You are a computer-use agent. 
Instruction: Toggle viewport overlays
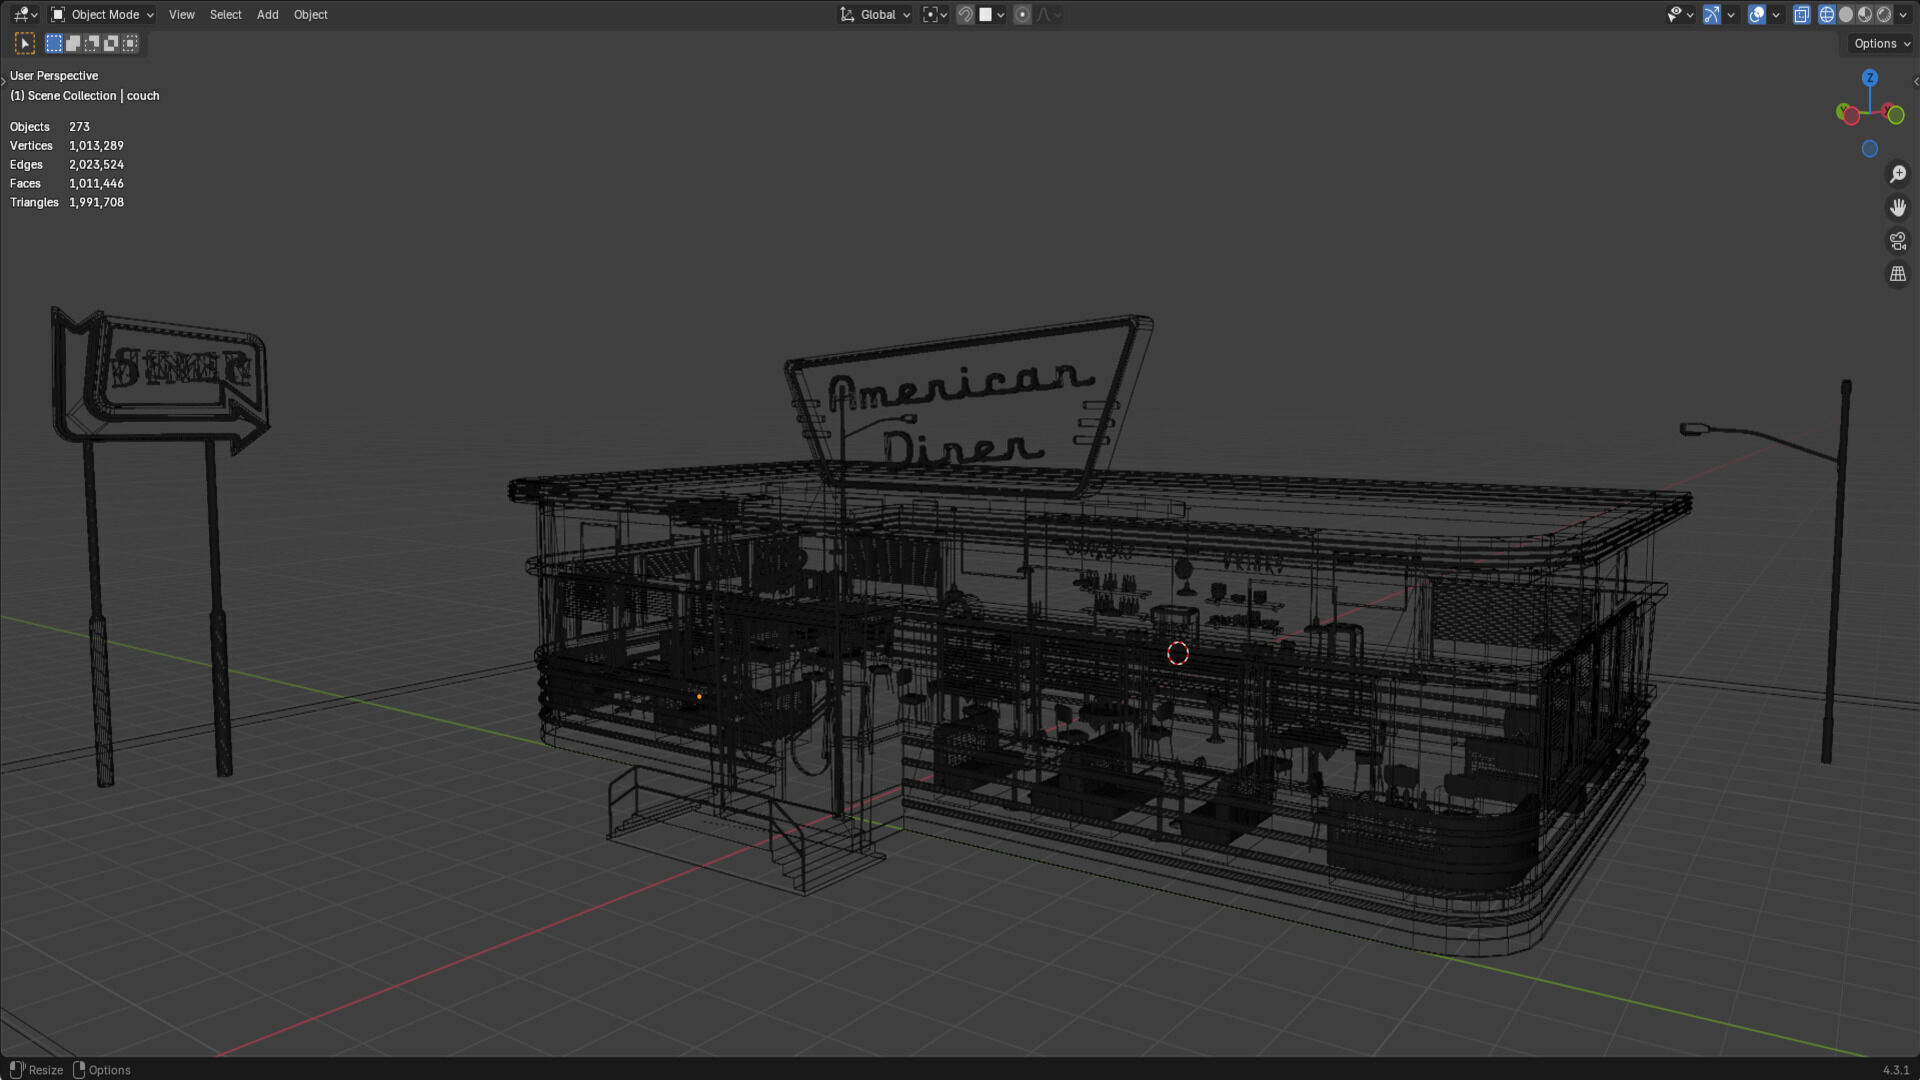(1757, 14)
